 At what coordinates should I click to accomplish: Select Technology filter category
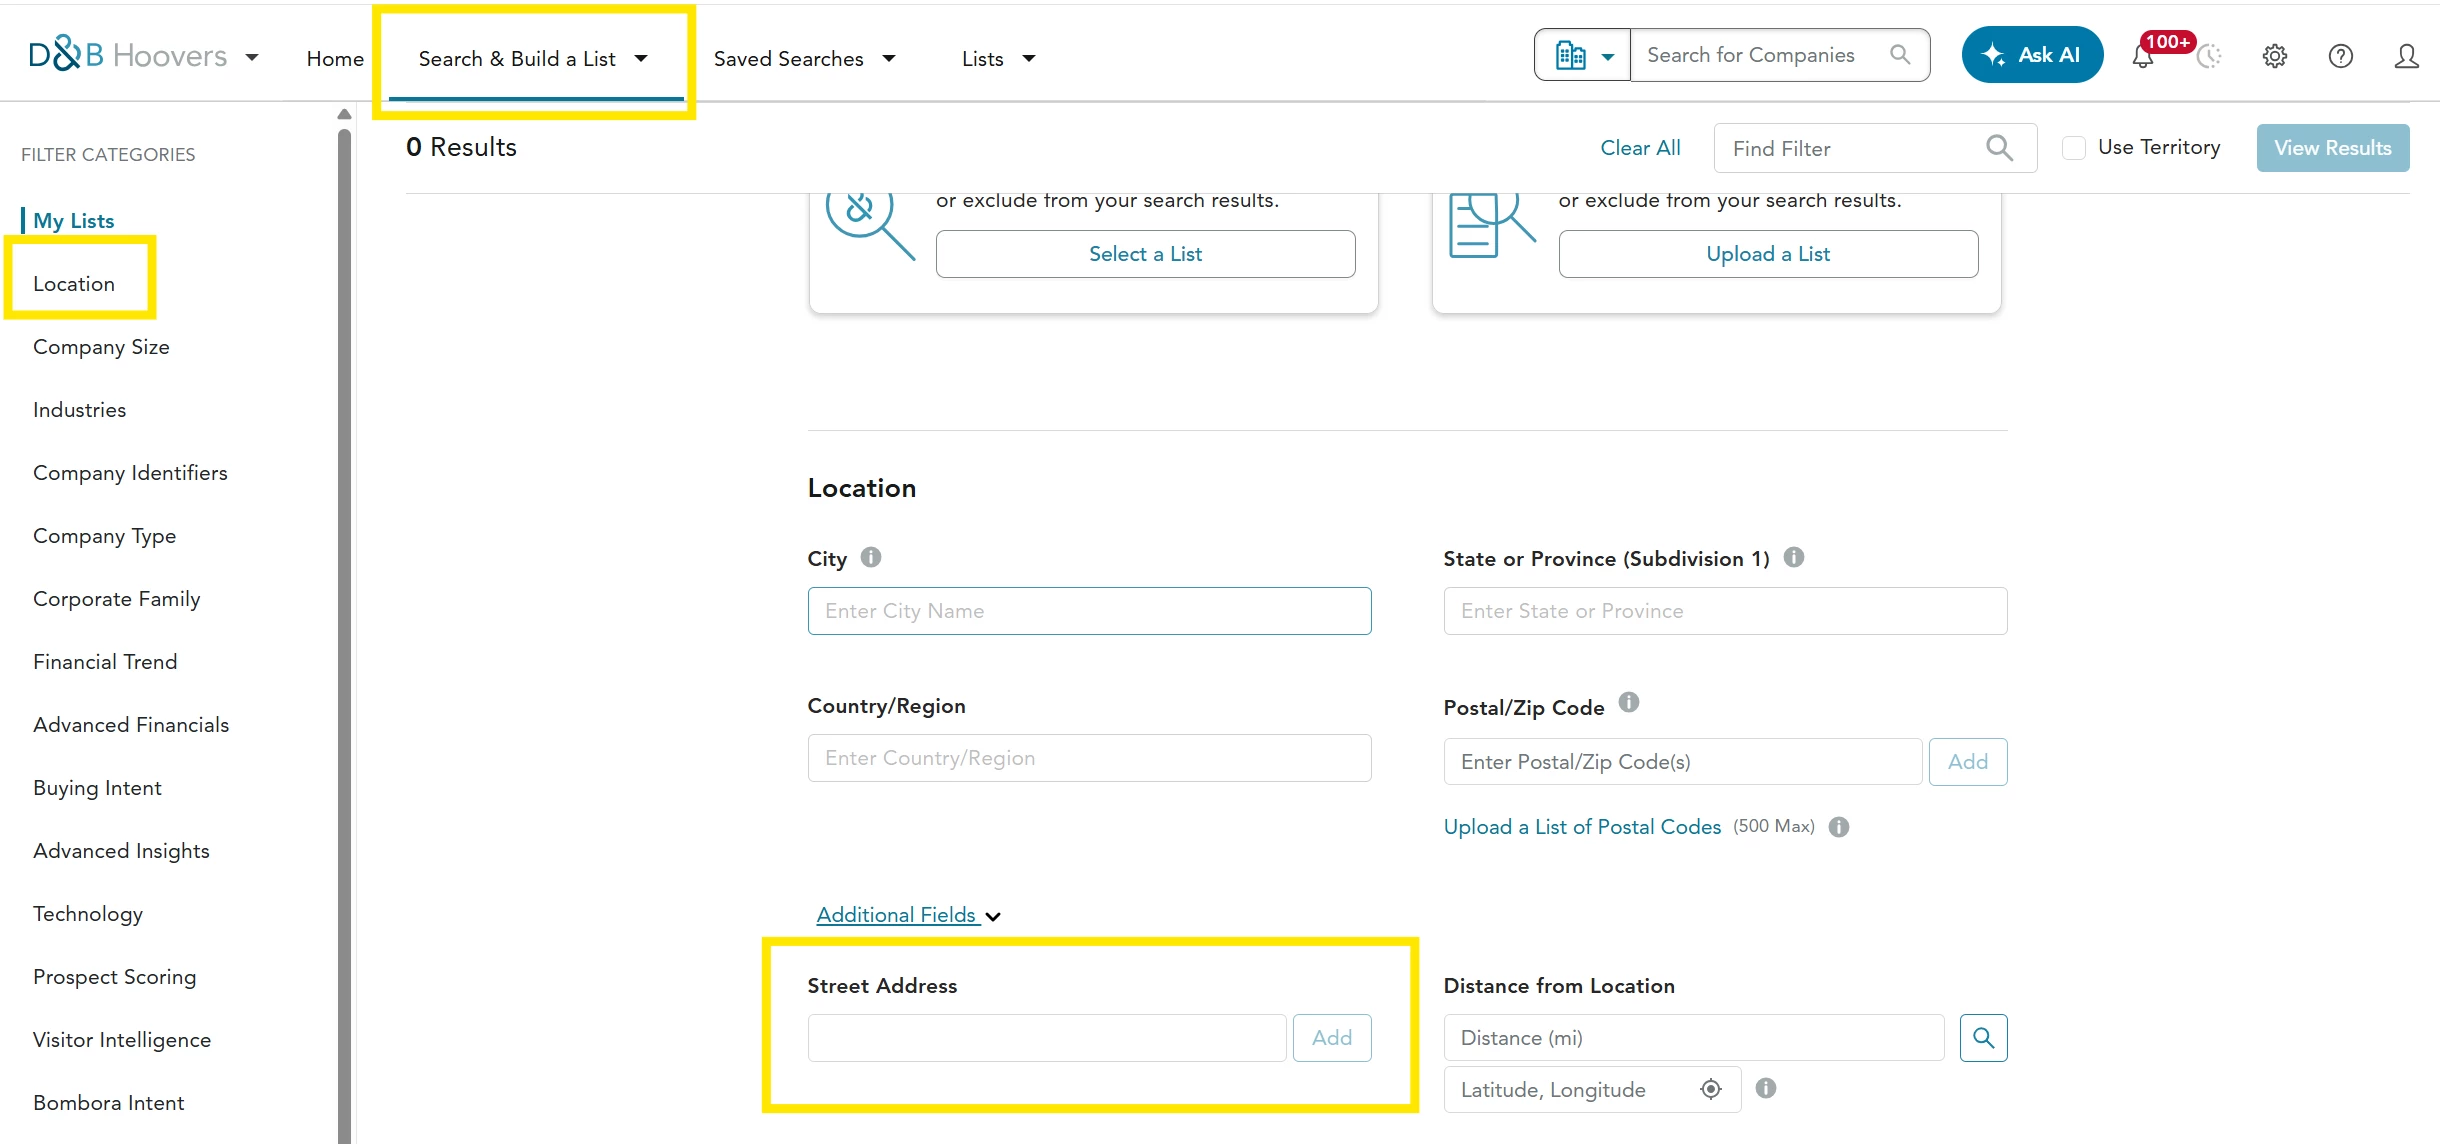(x=88, y=913)
